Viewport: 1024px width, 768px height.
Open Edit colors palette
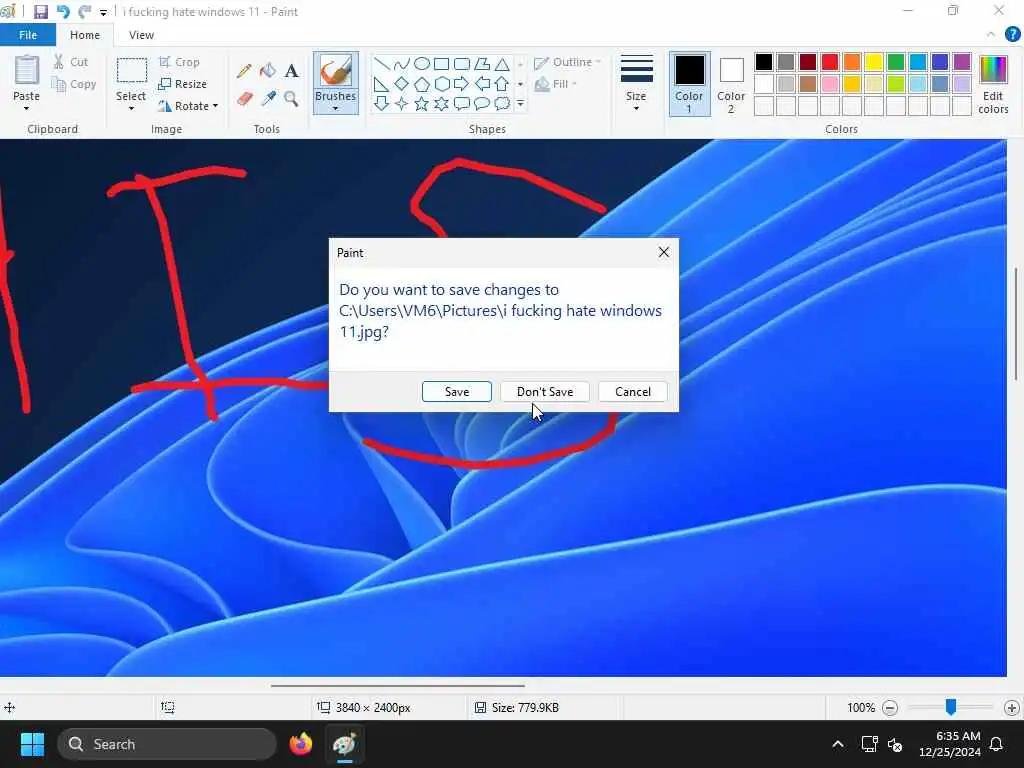pos(993,84)
